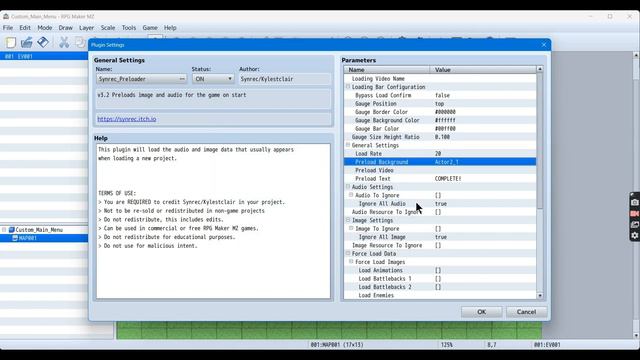Collapse Image To Ignore subgroup
Viewport: 640px width, 360px height.
coord(351,228)
